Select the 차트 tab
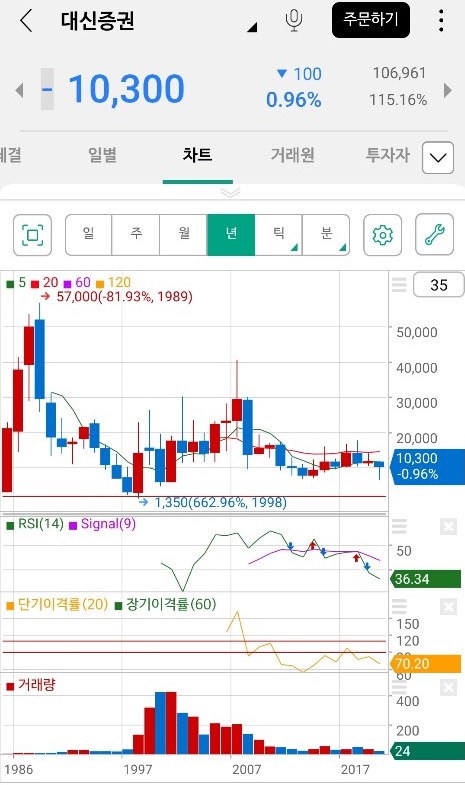This screenshot has height=785, width=465. (x=197, y=155)
